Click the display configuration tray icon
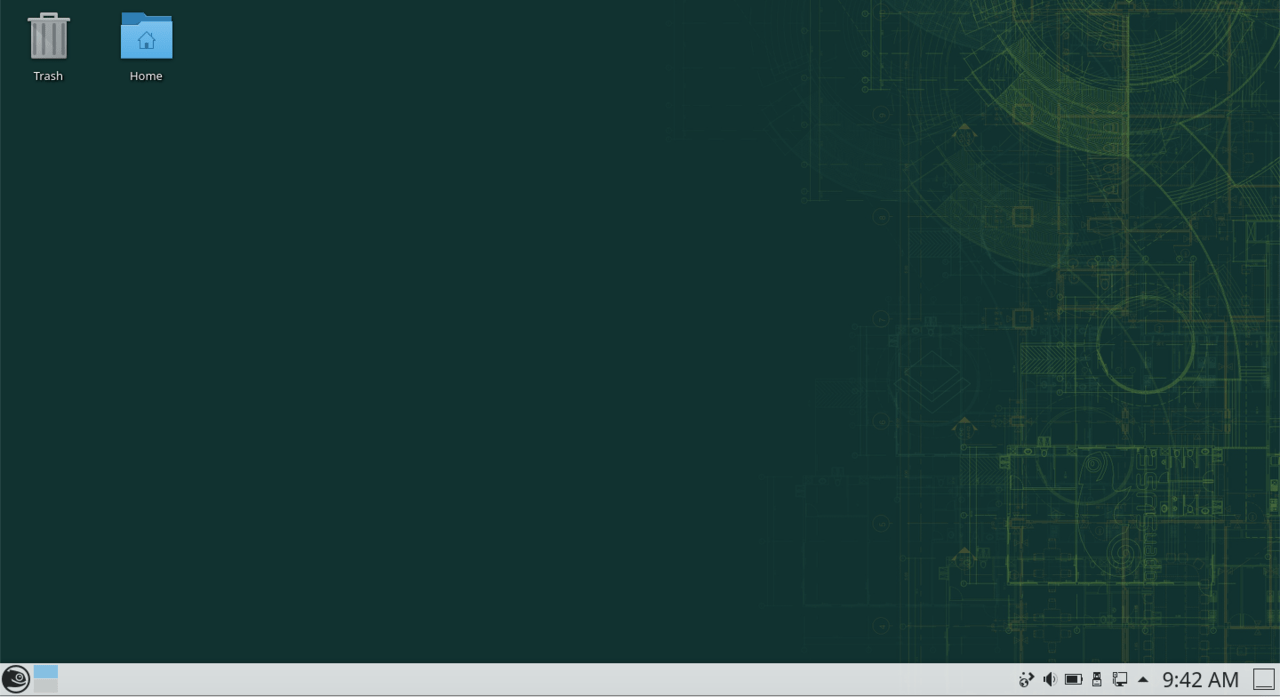Viewport: 1280px width, 697px height. (1120, 679)
